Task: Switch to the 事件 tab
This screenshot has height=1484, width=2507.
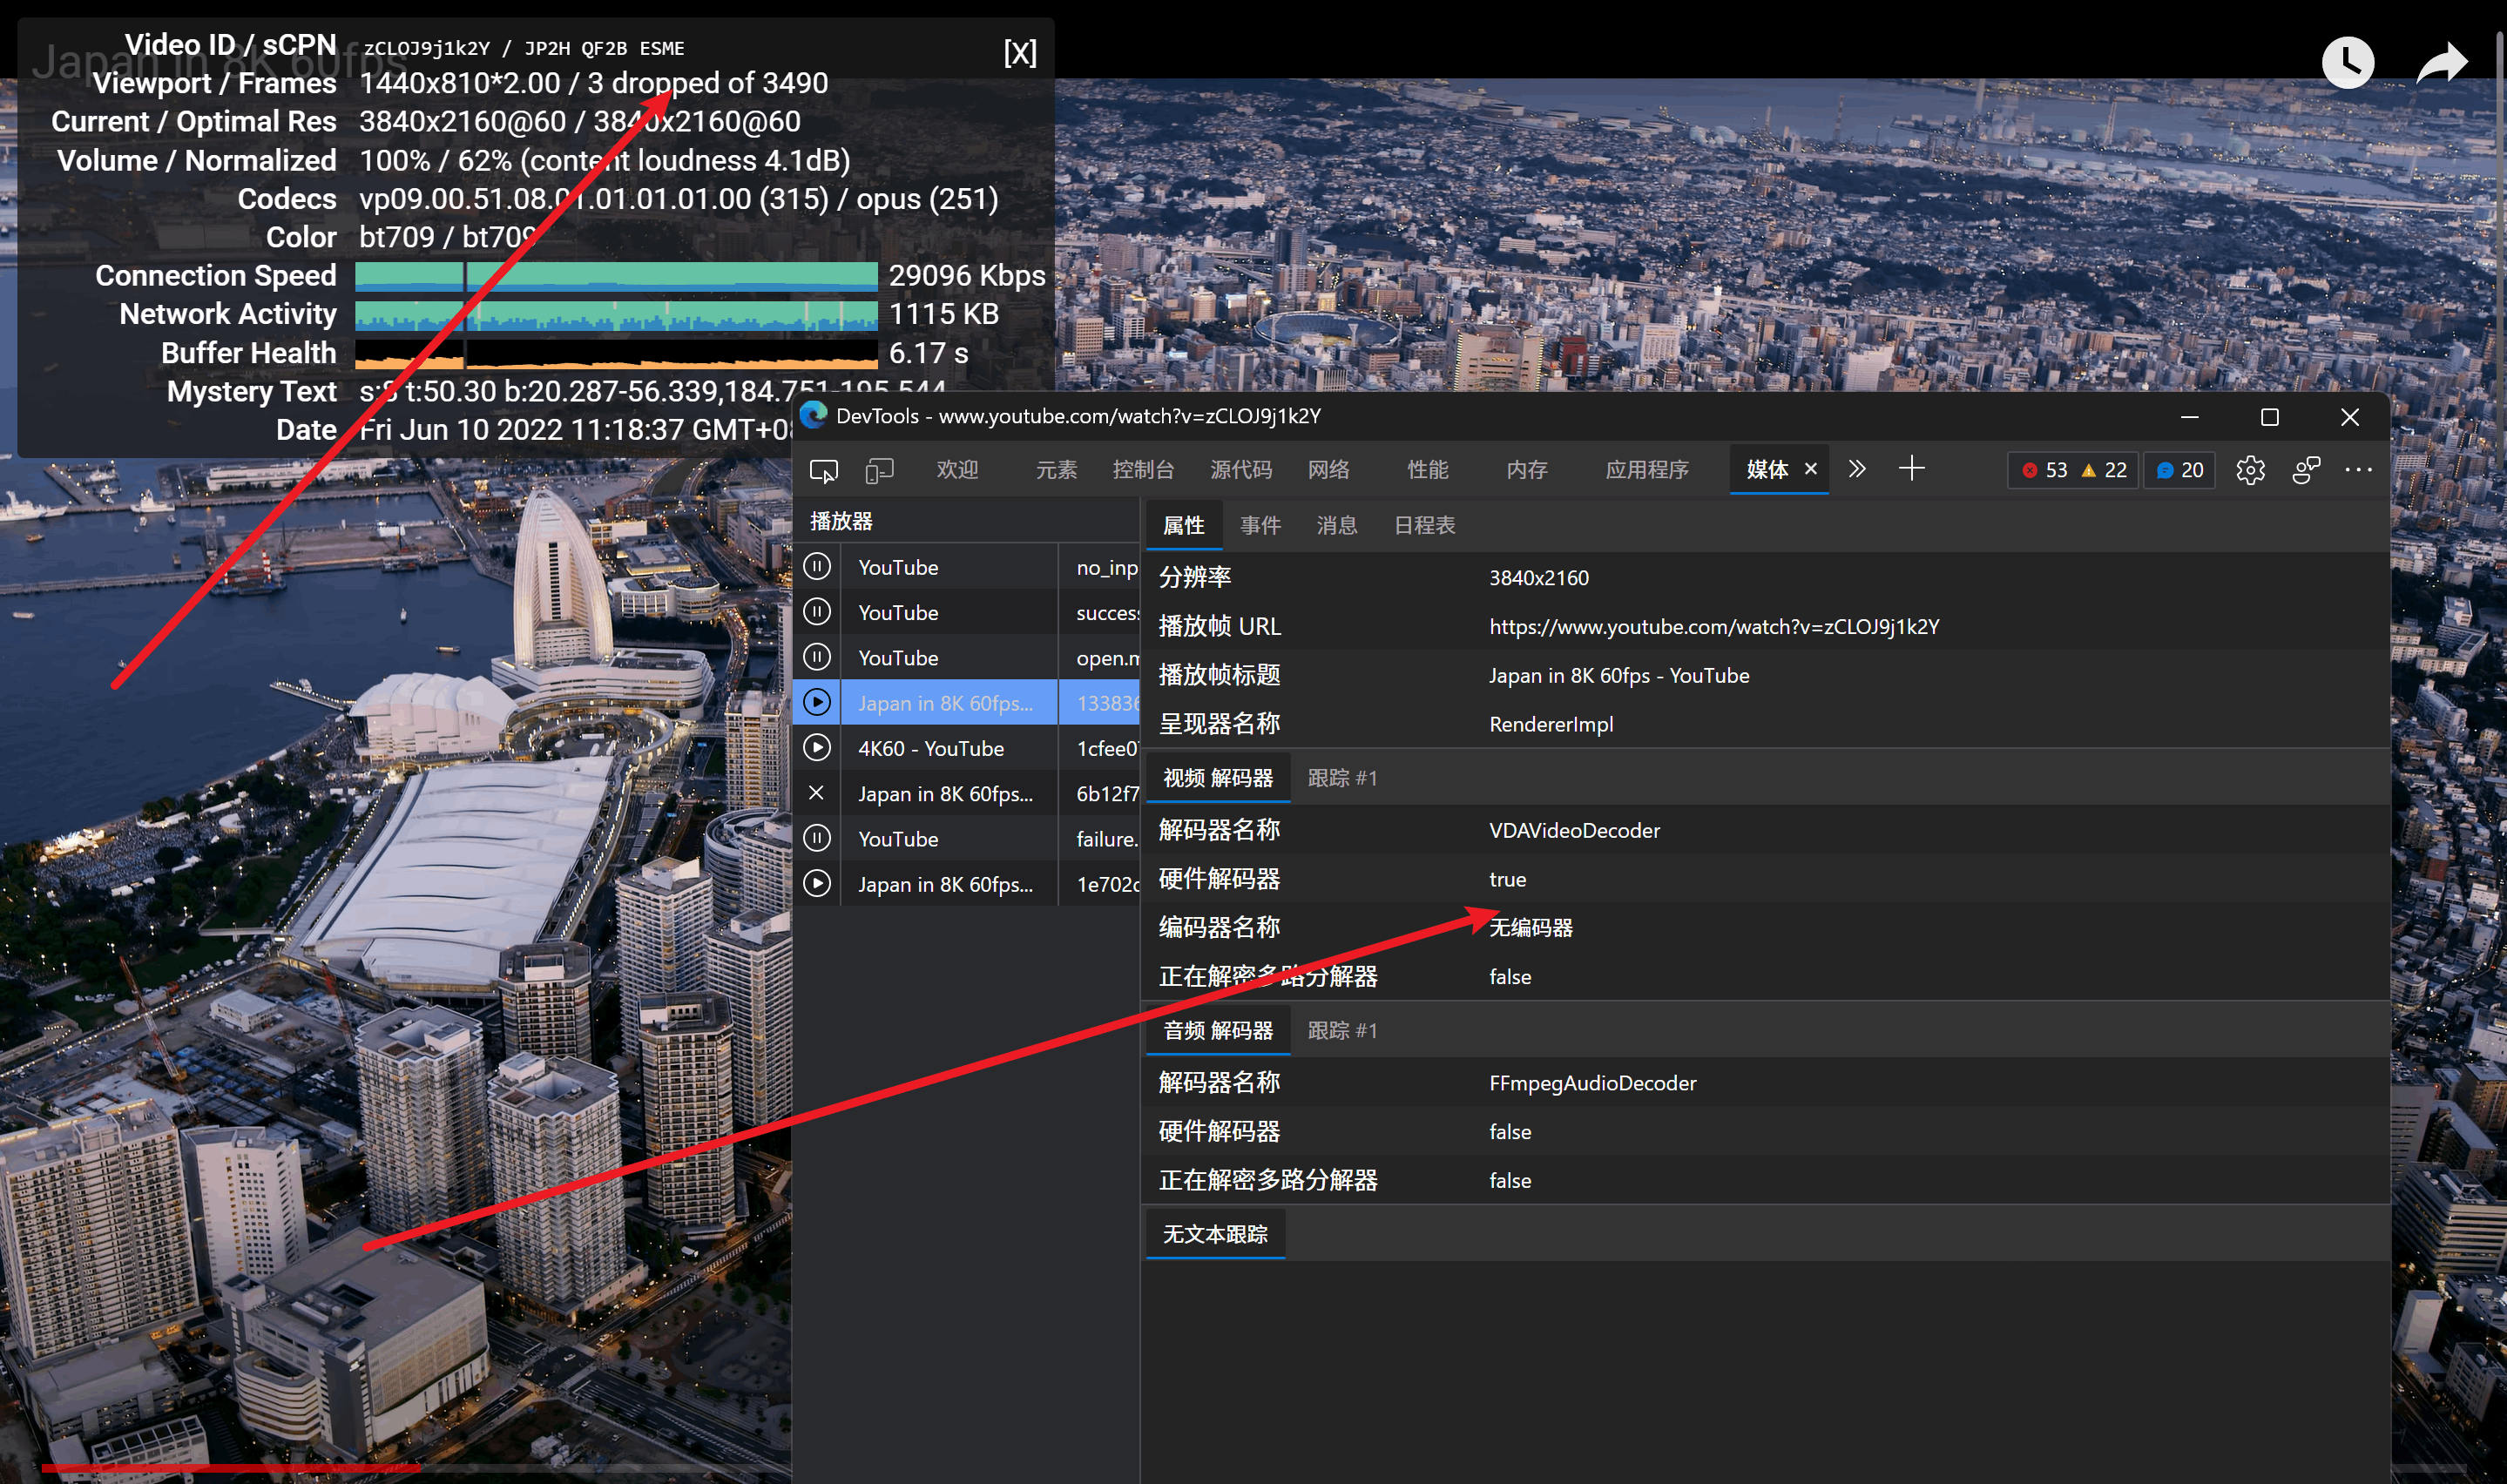Action: click(x=1260, y=526)
